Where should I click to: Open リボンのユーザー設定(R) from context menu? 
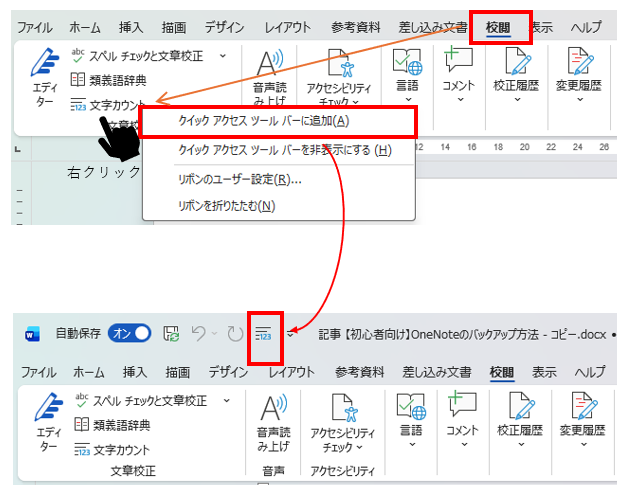tap(239, 180)
